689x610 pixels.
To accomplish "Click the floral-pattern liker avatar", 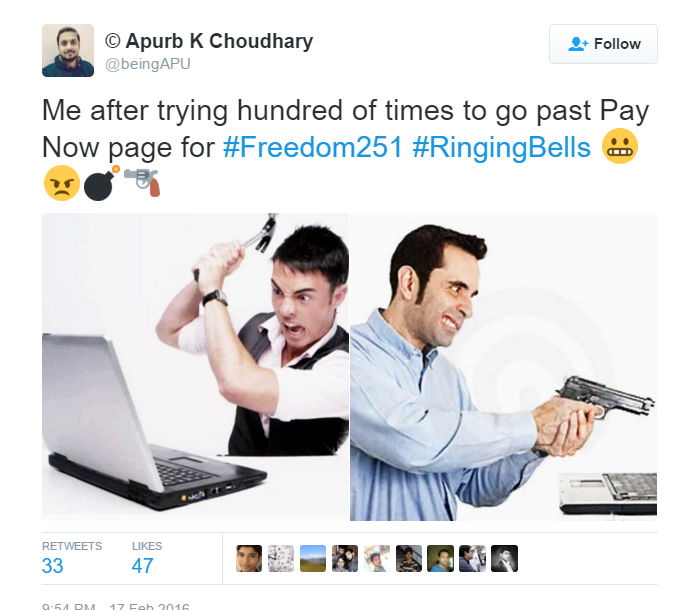I will tap(281, 559).
